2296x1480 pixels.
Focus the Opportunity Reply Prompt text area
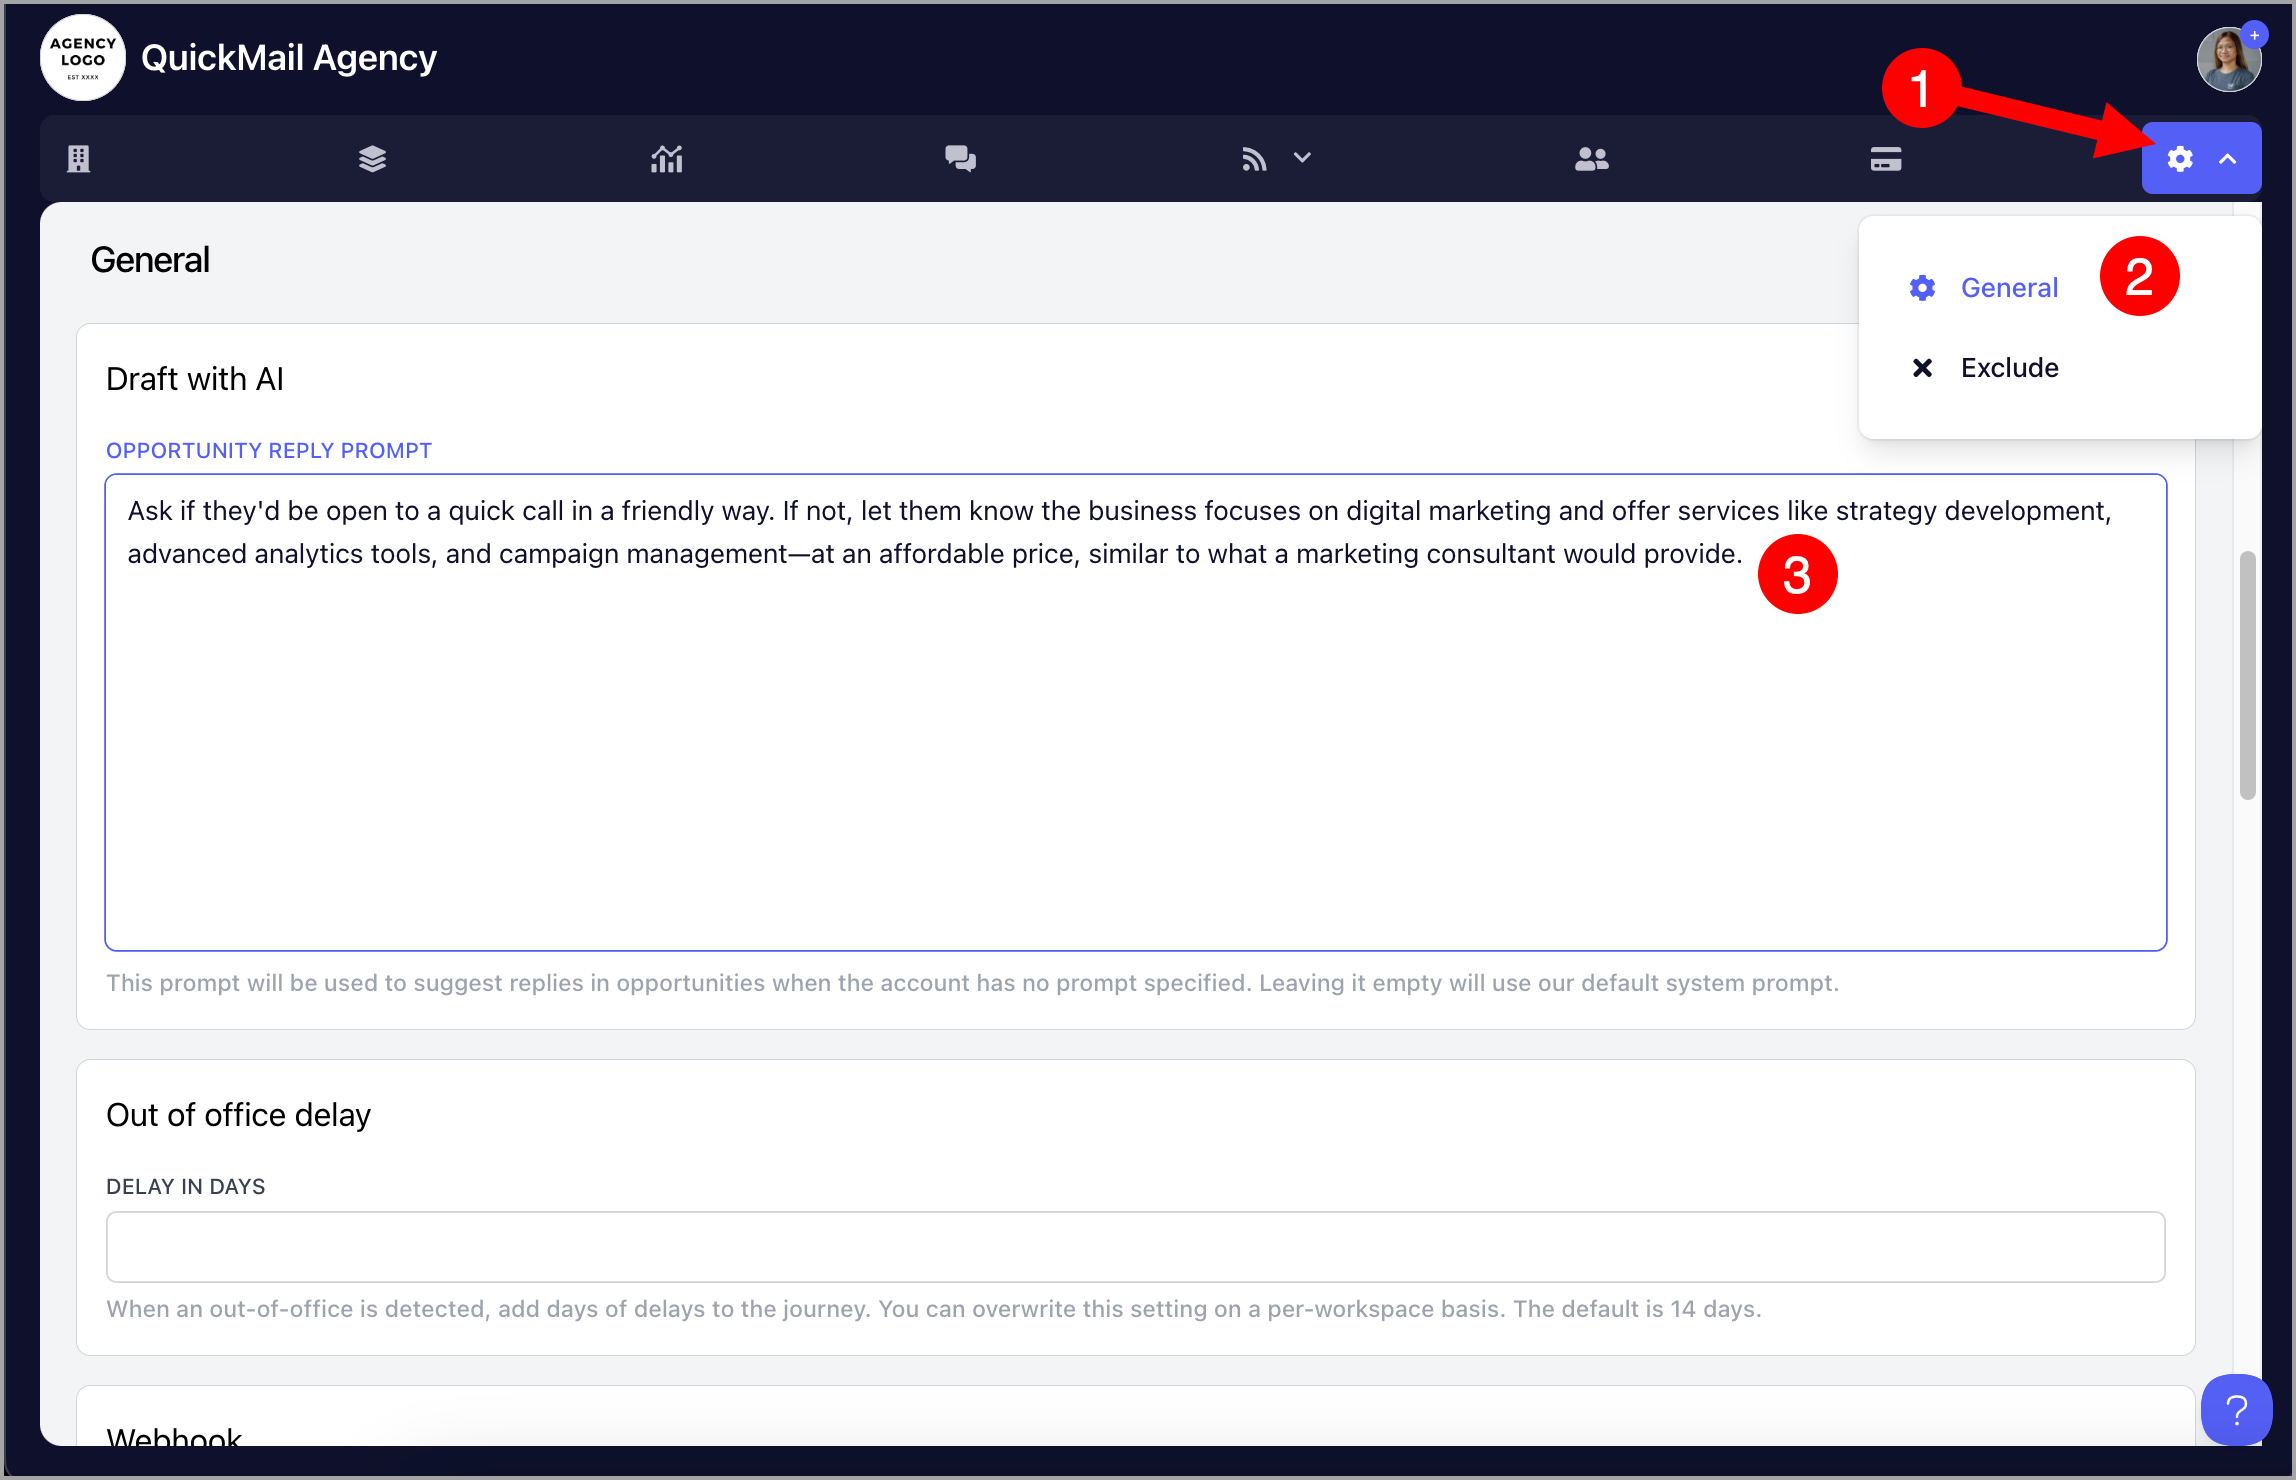(x=1136, y=712)
